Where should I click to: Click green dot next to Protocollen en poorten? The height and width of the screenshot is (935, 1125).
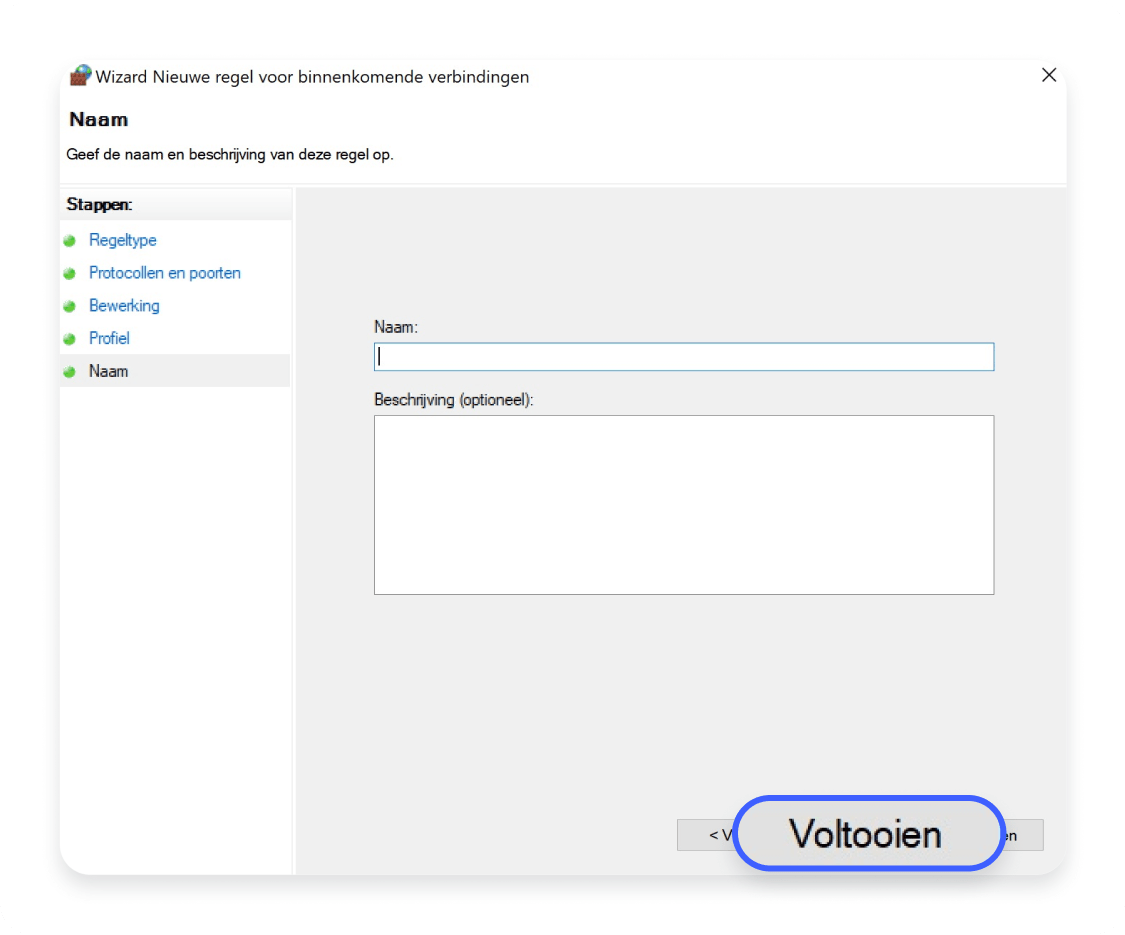coord(69,273)
